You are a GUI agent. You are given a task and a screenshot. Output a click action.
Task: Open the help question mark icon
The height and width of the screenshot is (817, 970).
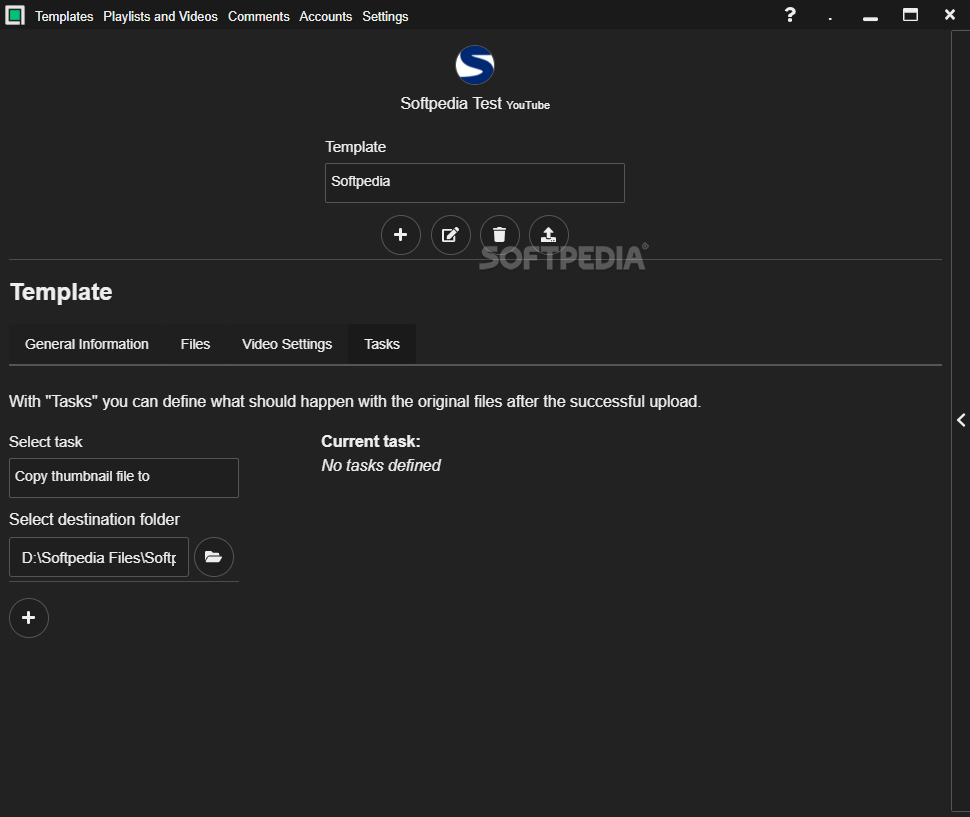tap(790, 15)
